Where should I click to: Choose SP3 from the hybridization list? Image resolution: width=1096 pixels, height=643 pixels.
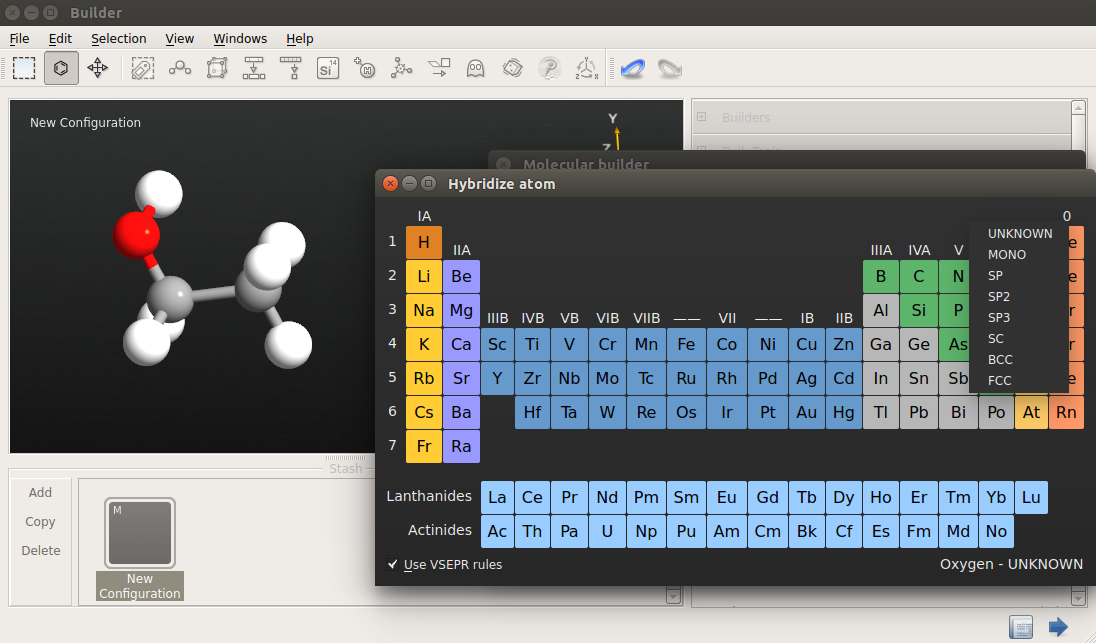click(1000, 317)
